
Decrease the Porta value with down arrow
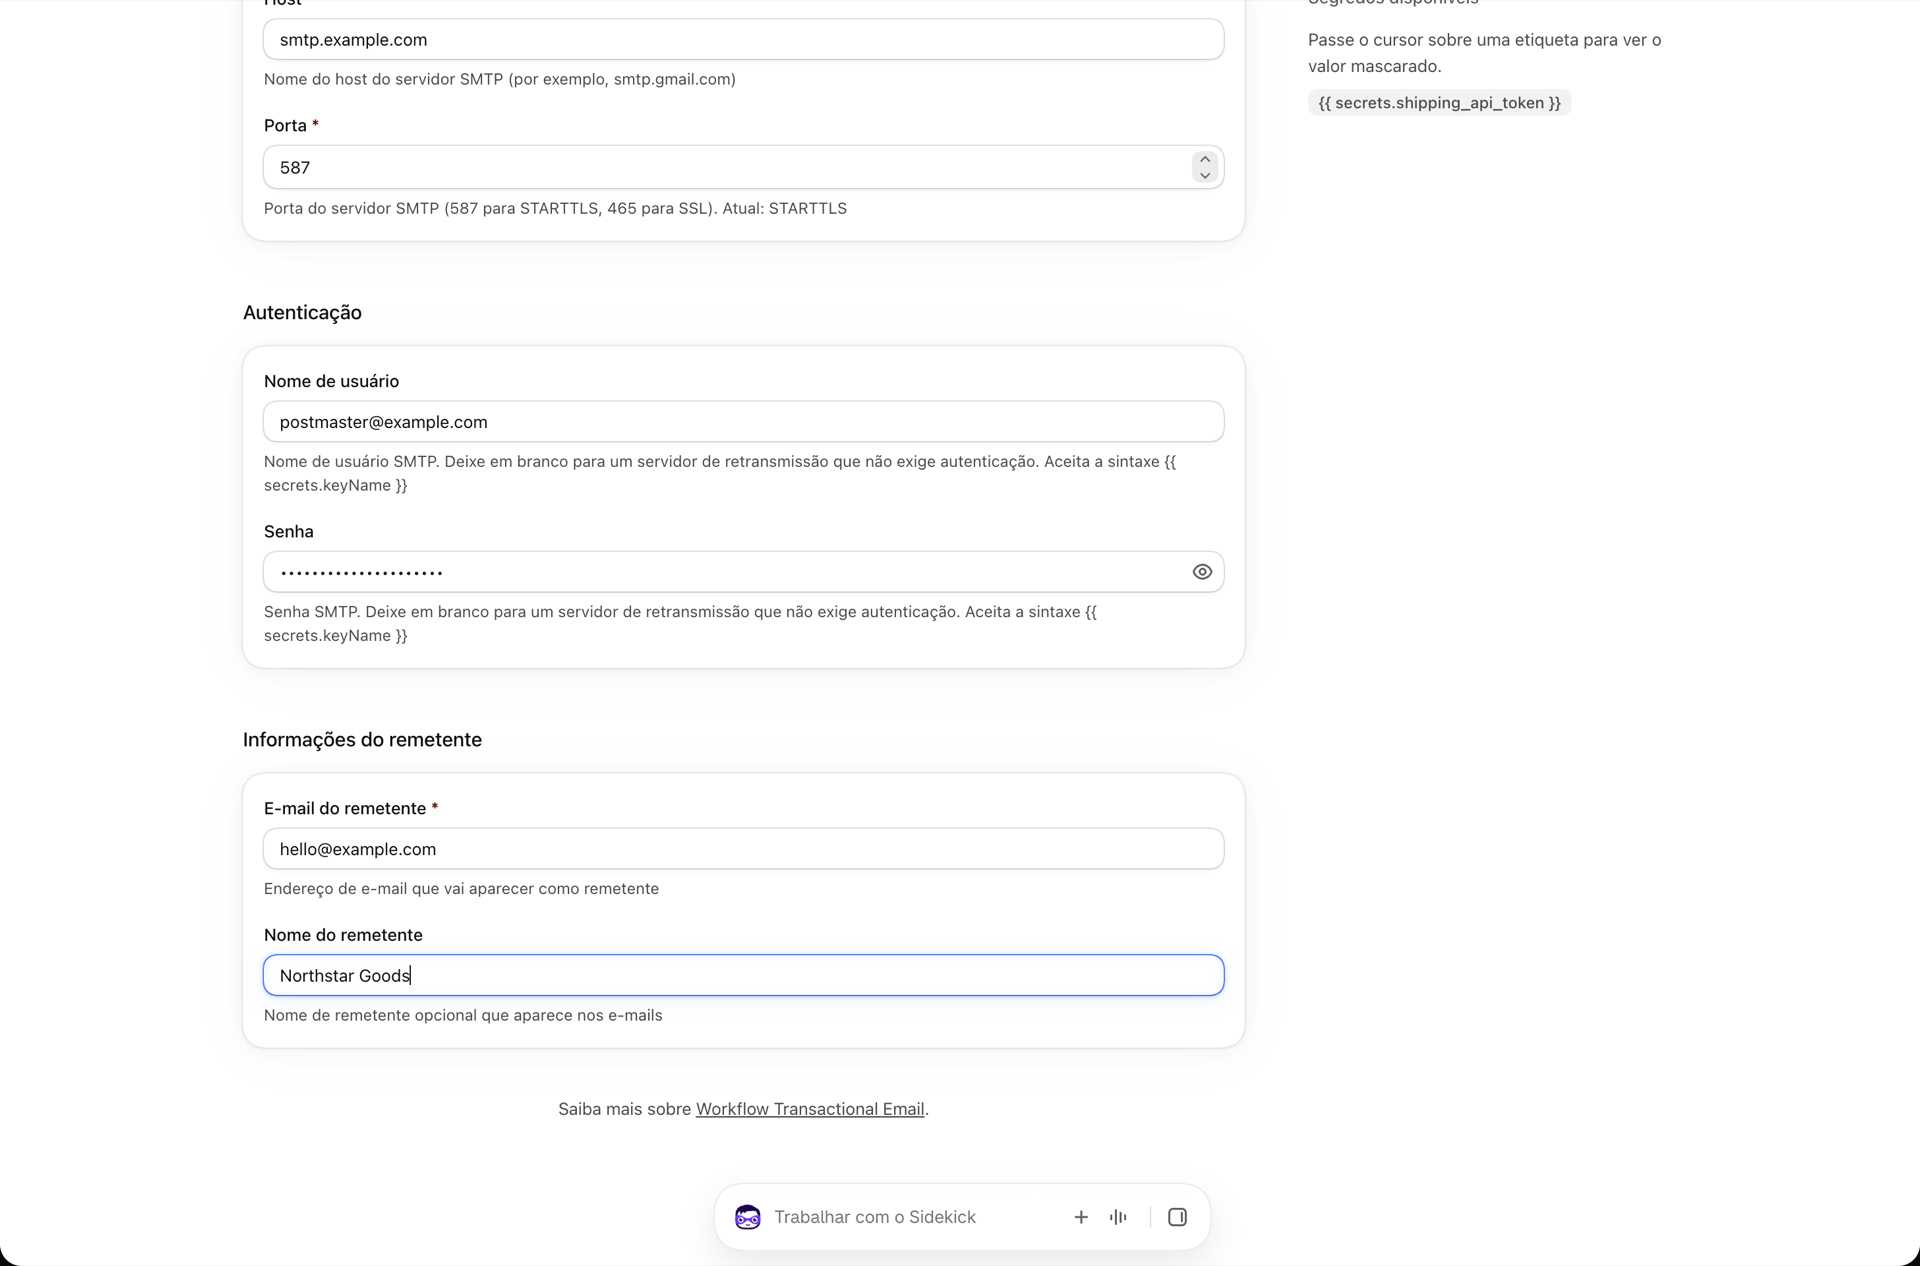[x=1205, y=176]
